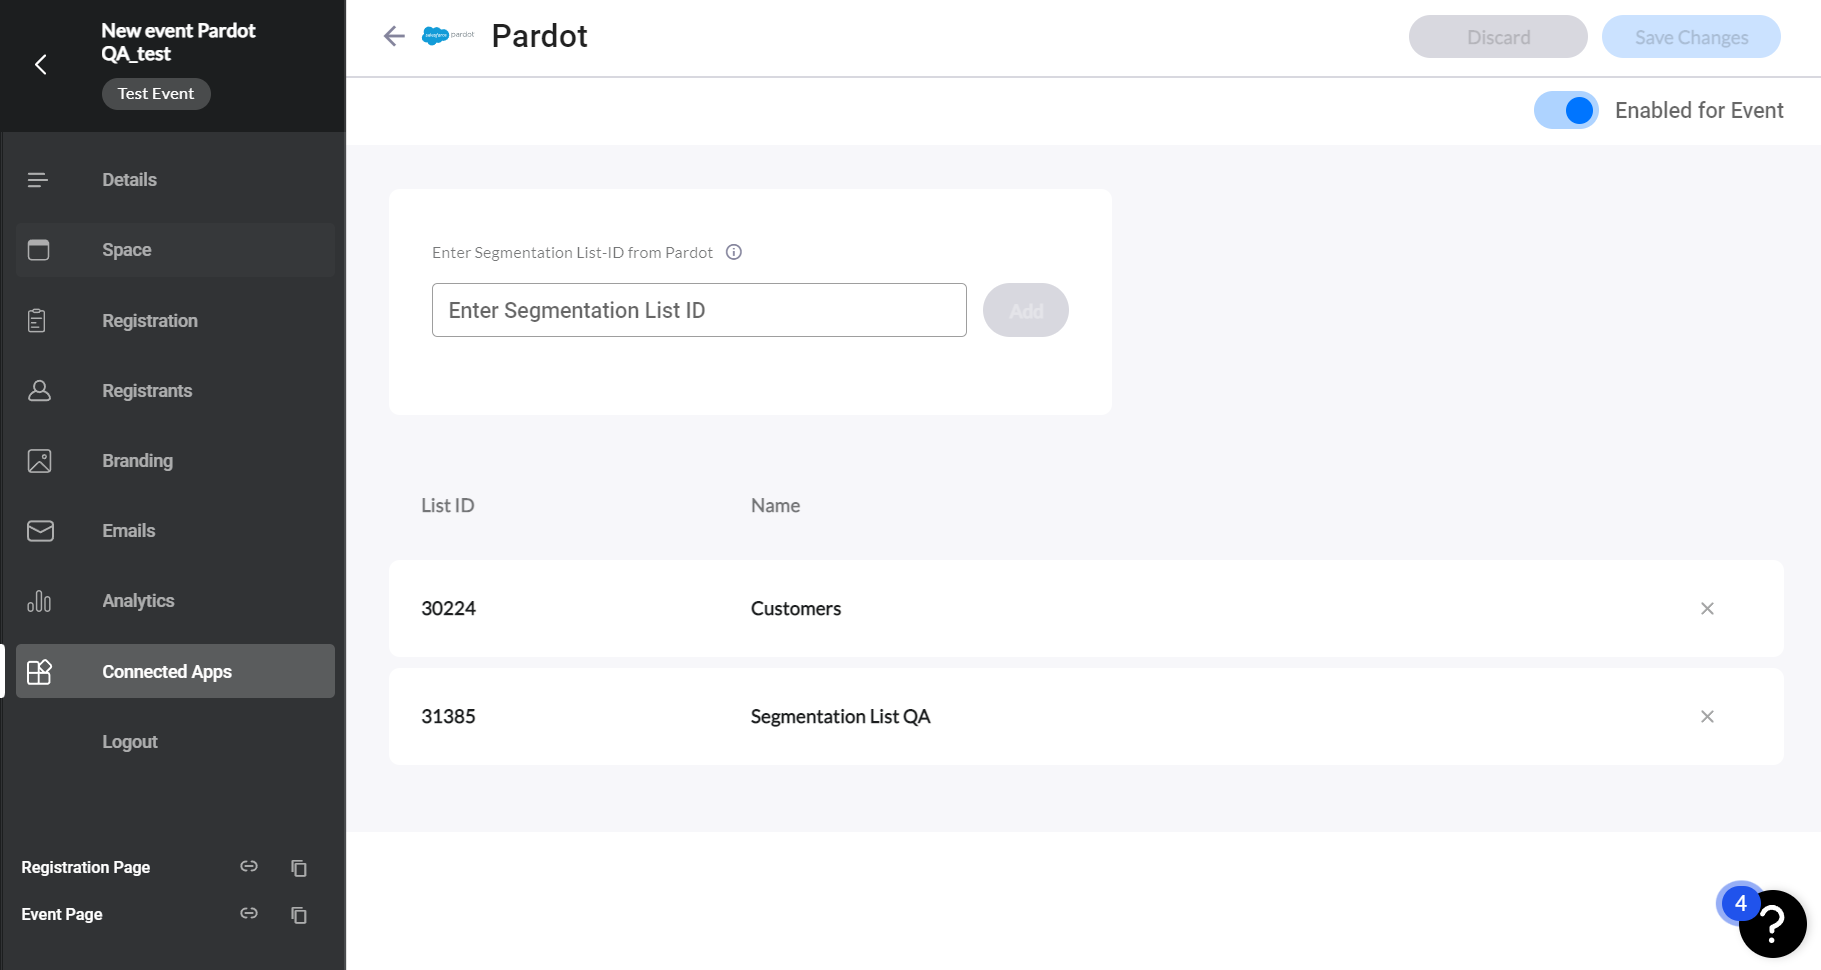Image resolution: width=1821 pixels, height=970 pixels.
Task: Click list ID 30224
Action: 449,609
